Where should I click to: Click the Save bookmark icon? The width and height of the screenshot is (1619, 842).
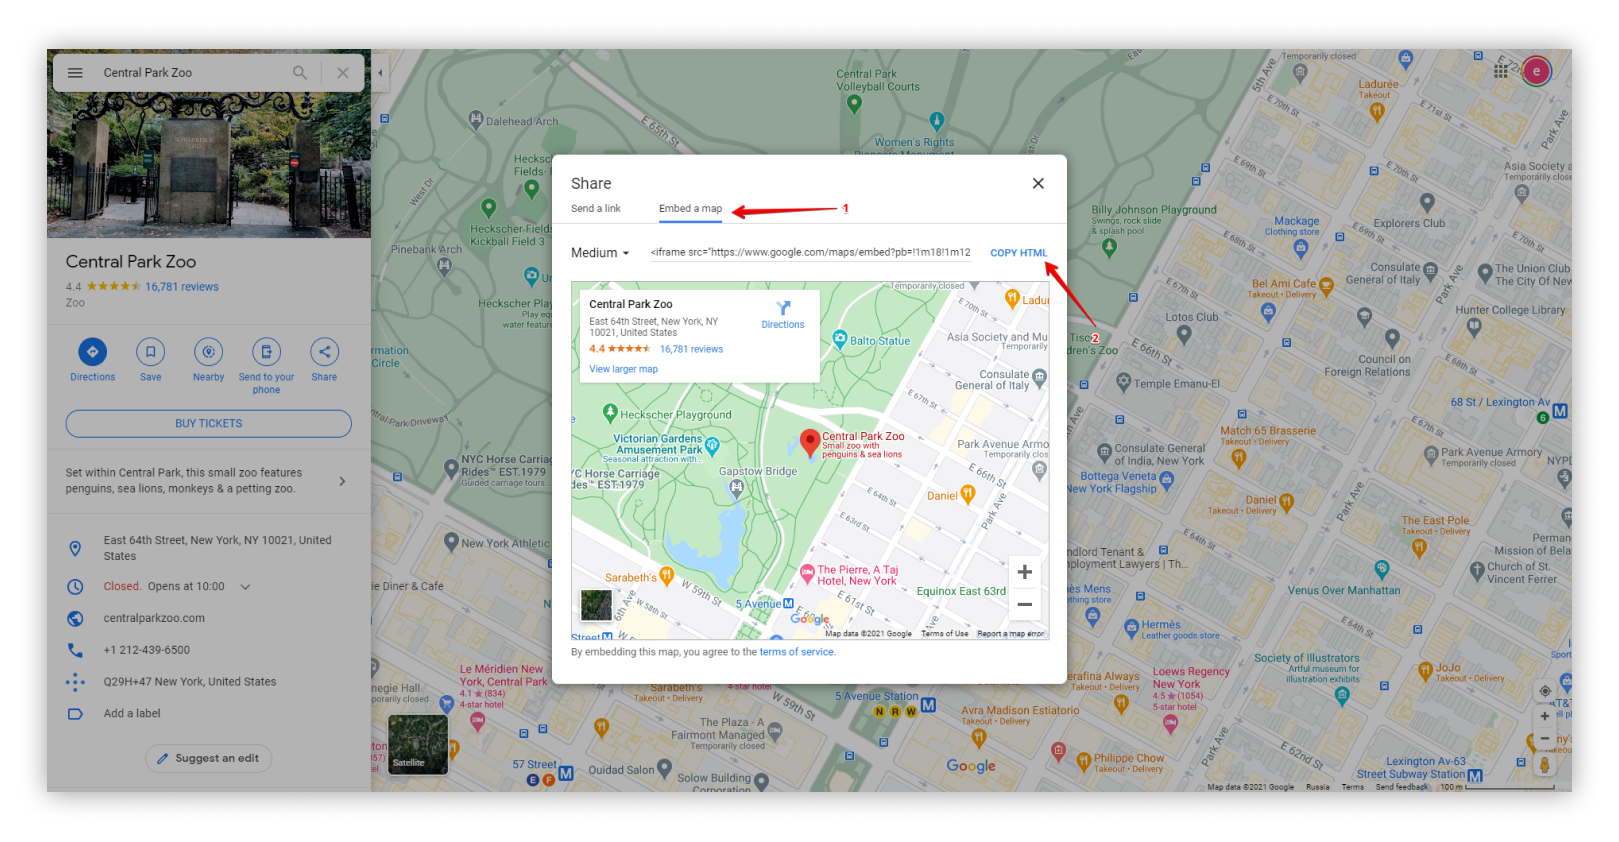[150, 352]
